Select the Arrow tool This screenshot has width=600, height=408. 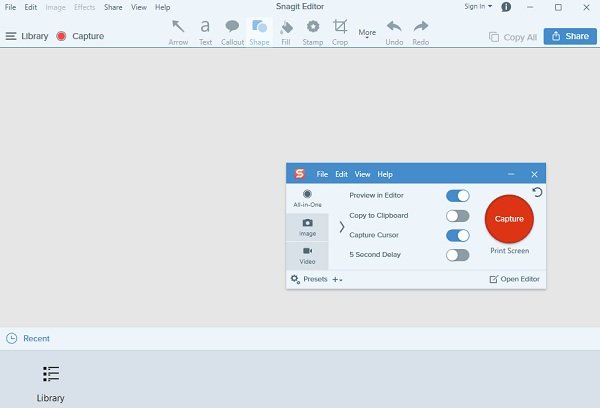(178, 33)
